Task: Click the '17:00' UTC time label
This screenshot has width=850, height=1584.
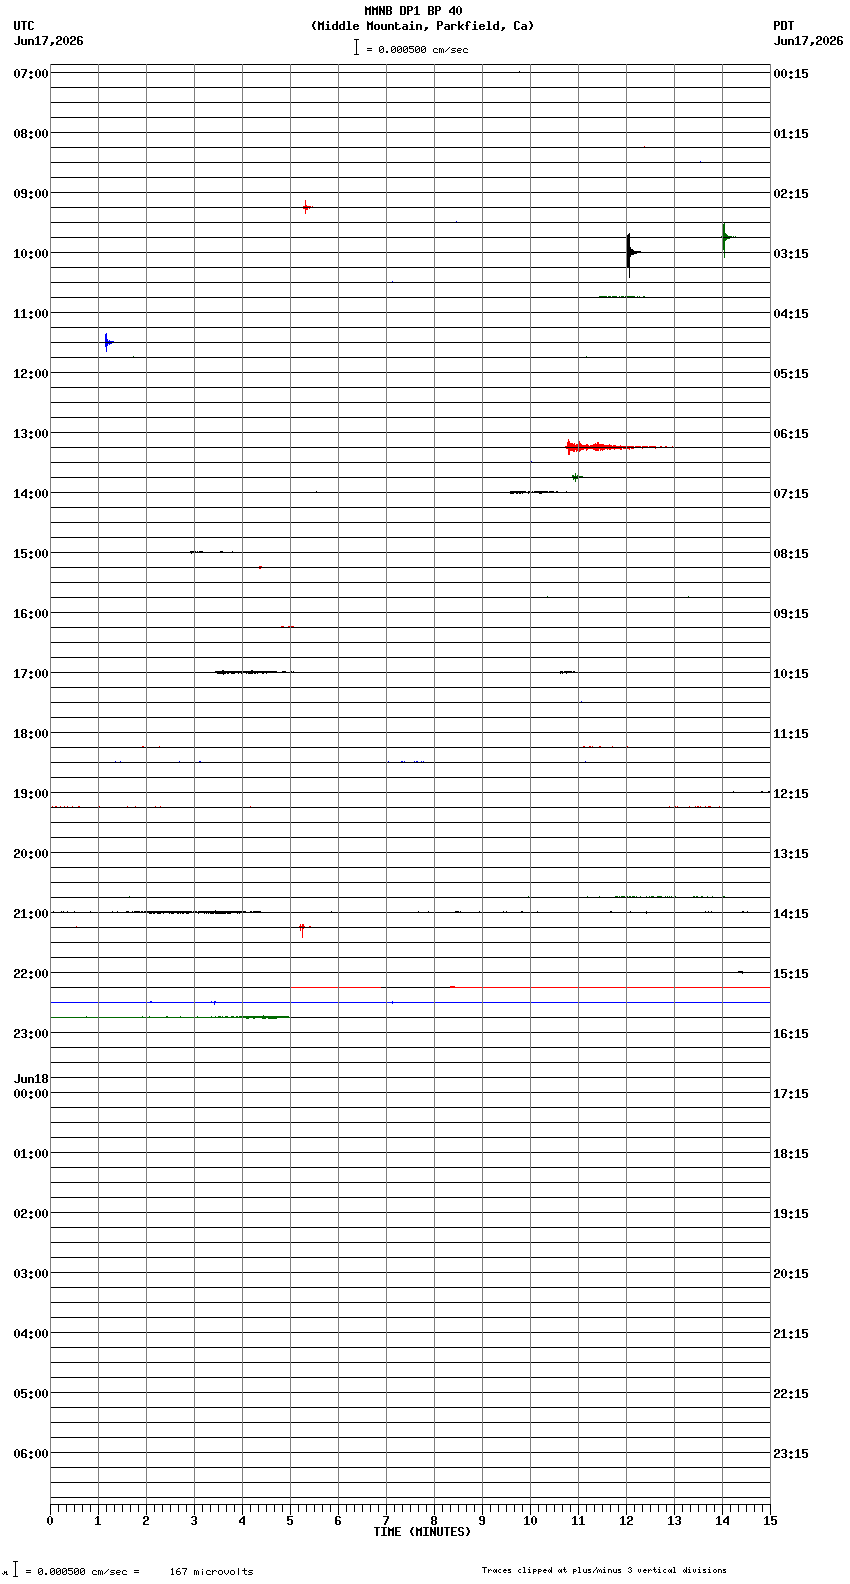Action: pyautogui.click(x=31, y=674)
